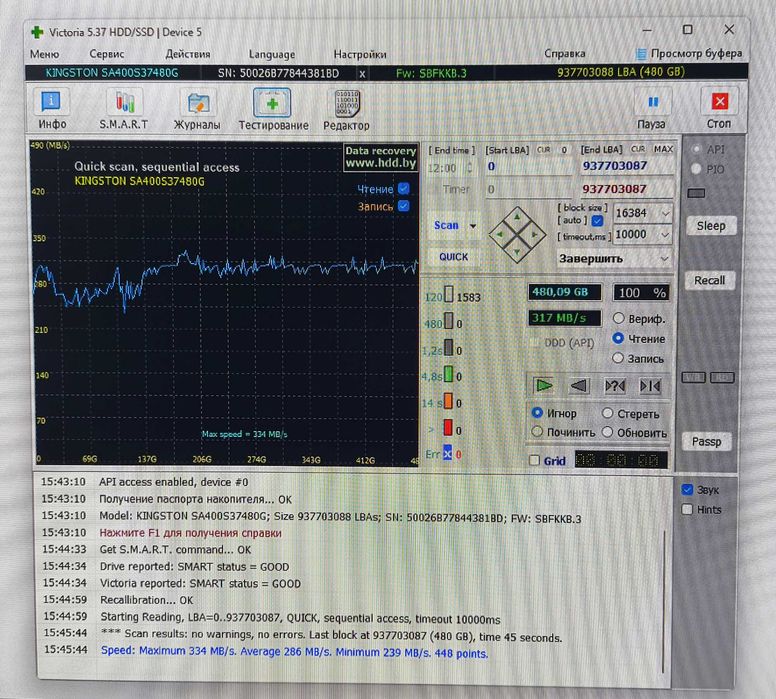
Task: Click the Start LBA input field
Action: (528, 167)
